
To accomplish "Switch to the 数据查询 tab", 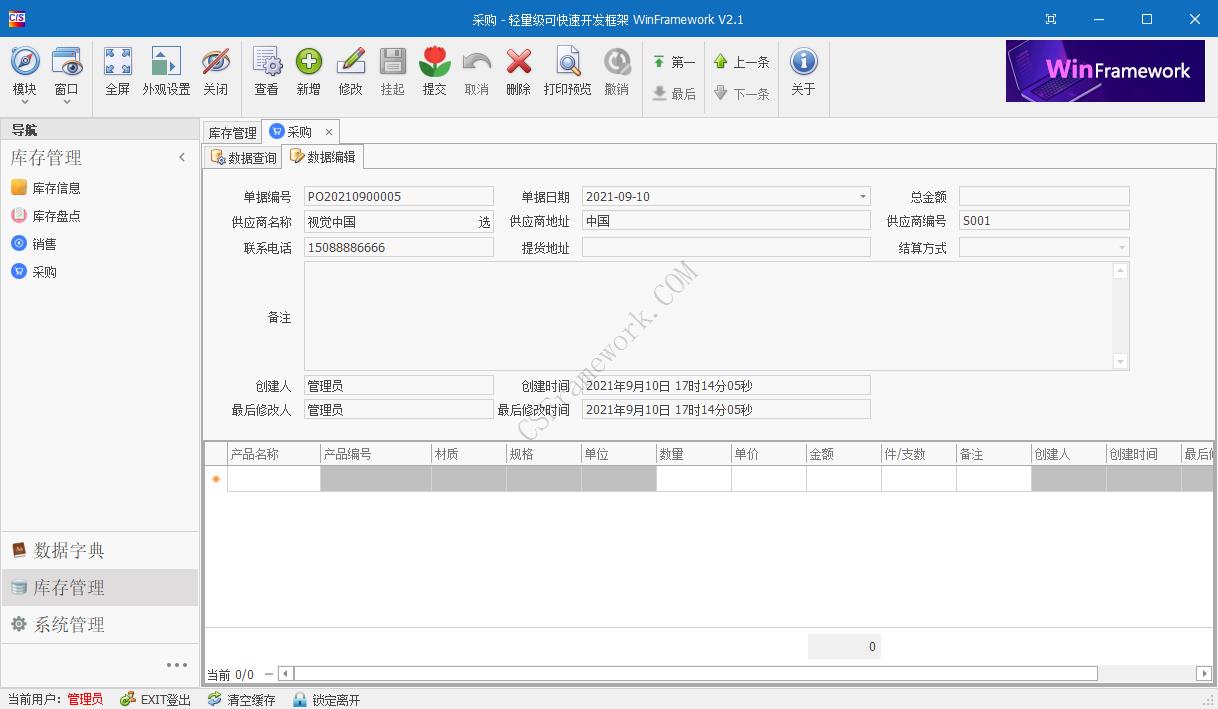I will [241, 156].
